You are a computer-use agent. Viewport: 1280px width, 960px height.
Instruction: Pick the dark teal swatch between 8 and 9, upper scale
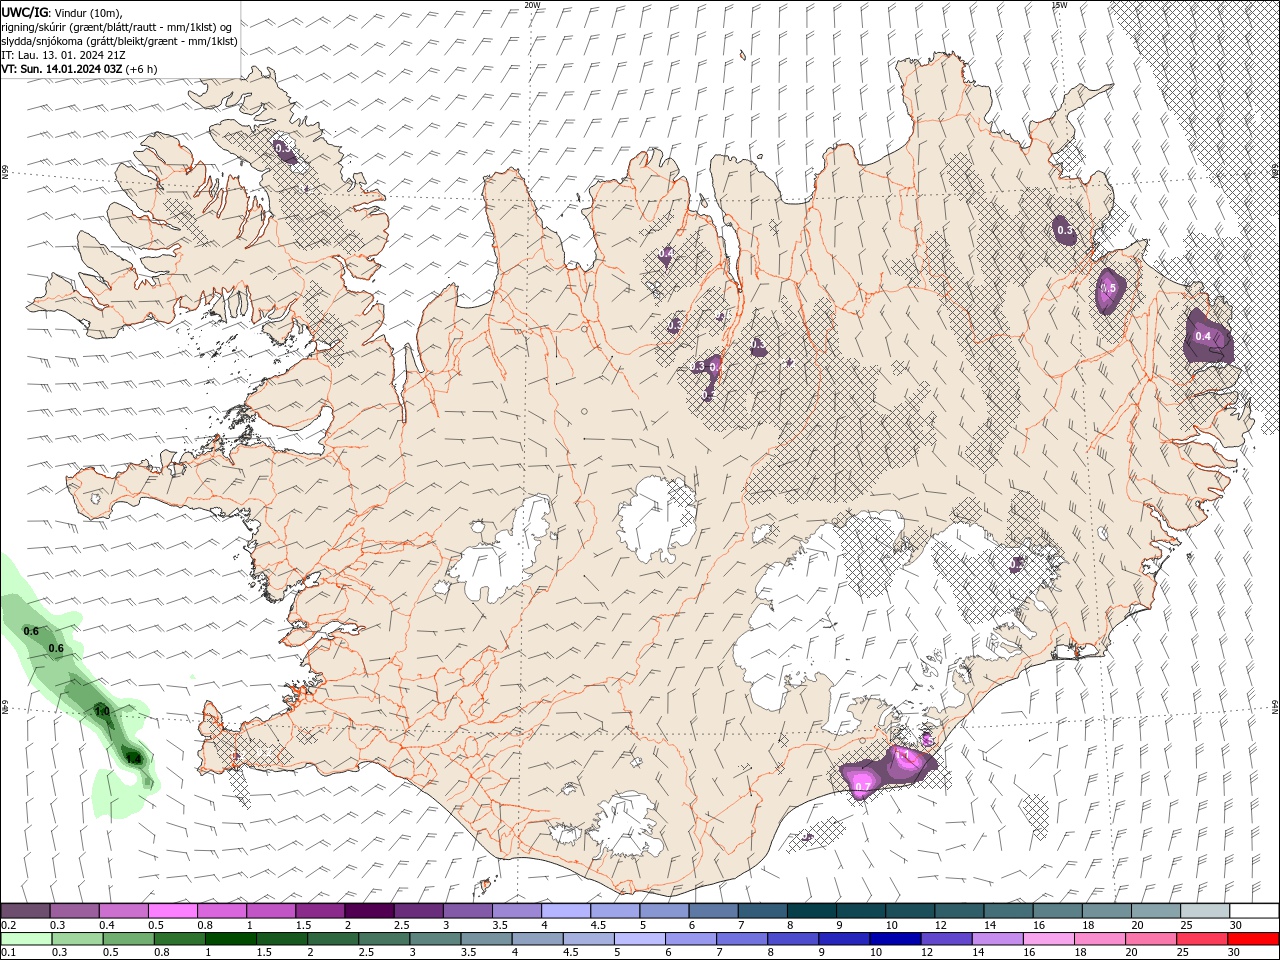[x=812, y=911]
